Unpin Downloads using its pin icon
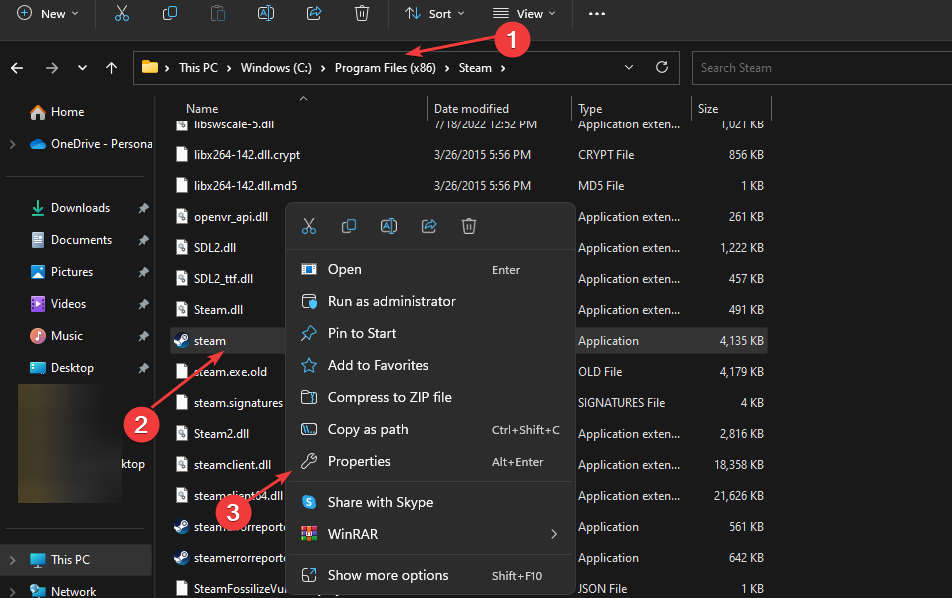 (143, 208)
